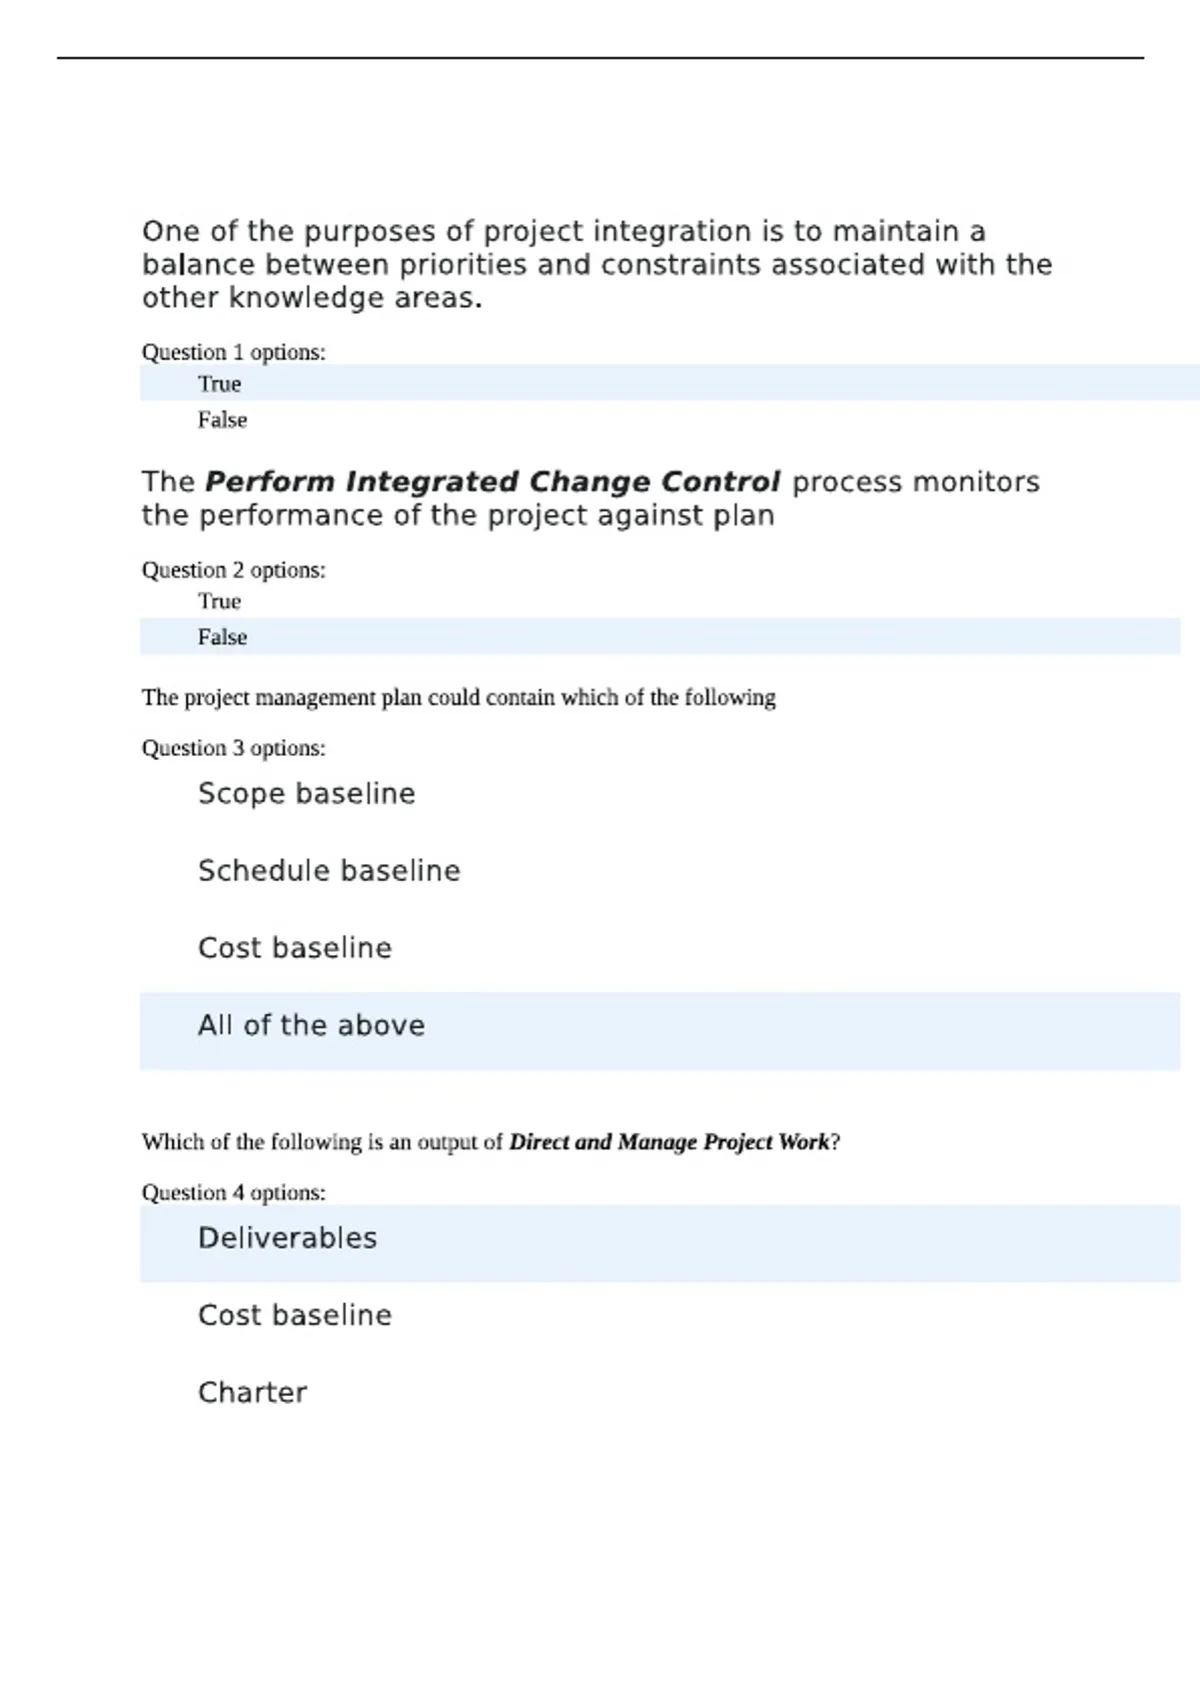Select Cost baseline in Question 4 options
1200x1700 pixels.
pos(295,1315)
